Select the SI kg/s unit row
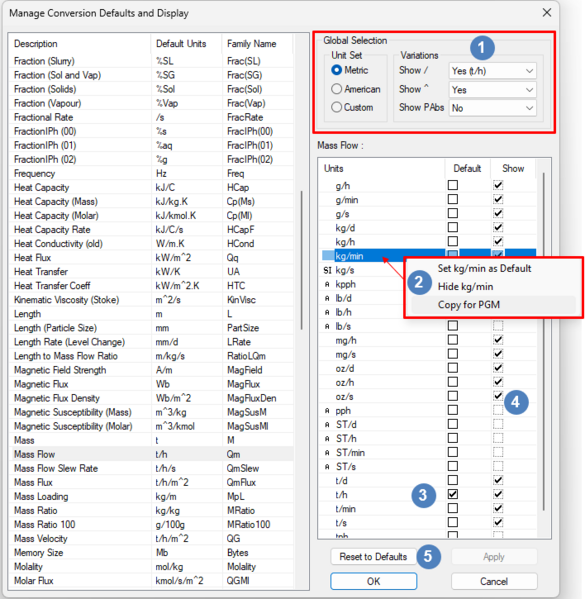The height and width of the screenshot is (599, 585). click(363, 270)
